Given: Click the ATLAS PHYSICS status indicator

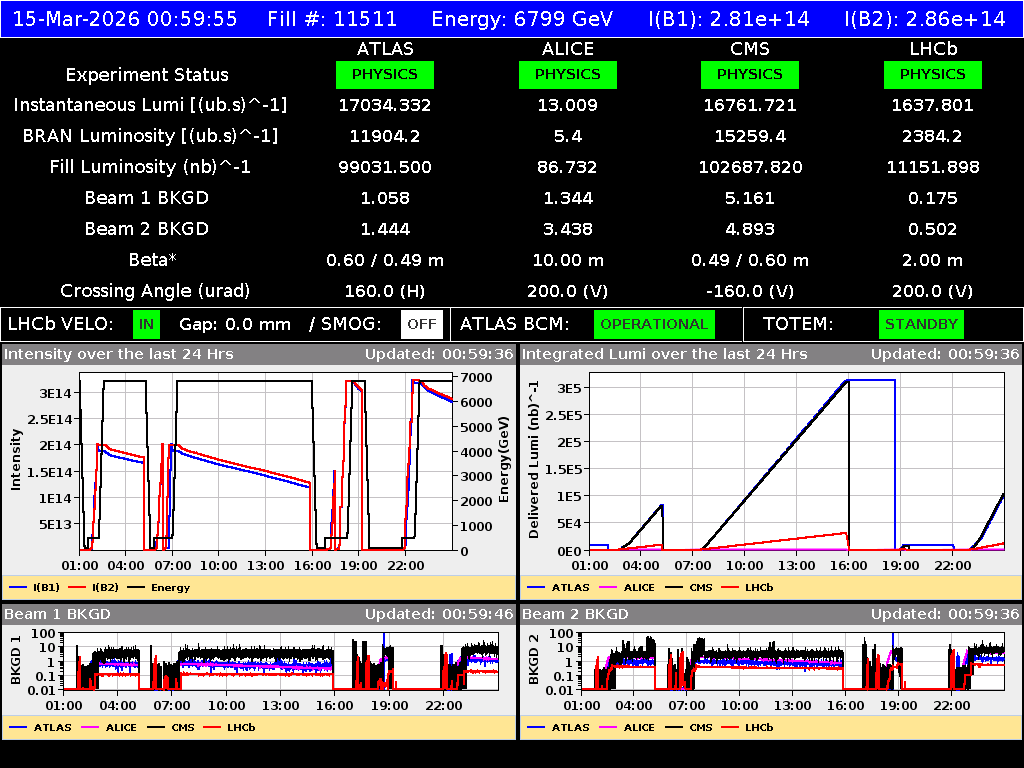Looking at the screenshot, I should [385, 74].
